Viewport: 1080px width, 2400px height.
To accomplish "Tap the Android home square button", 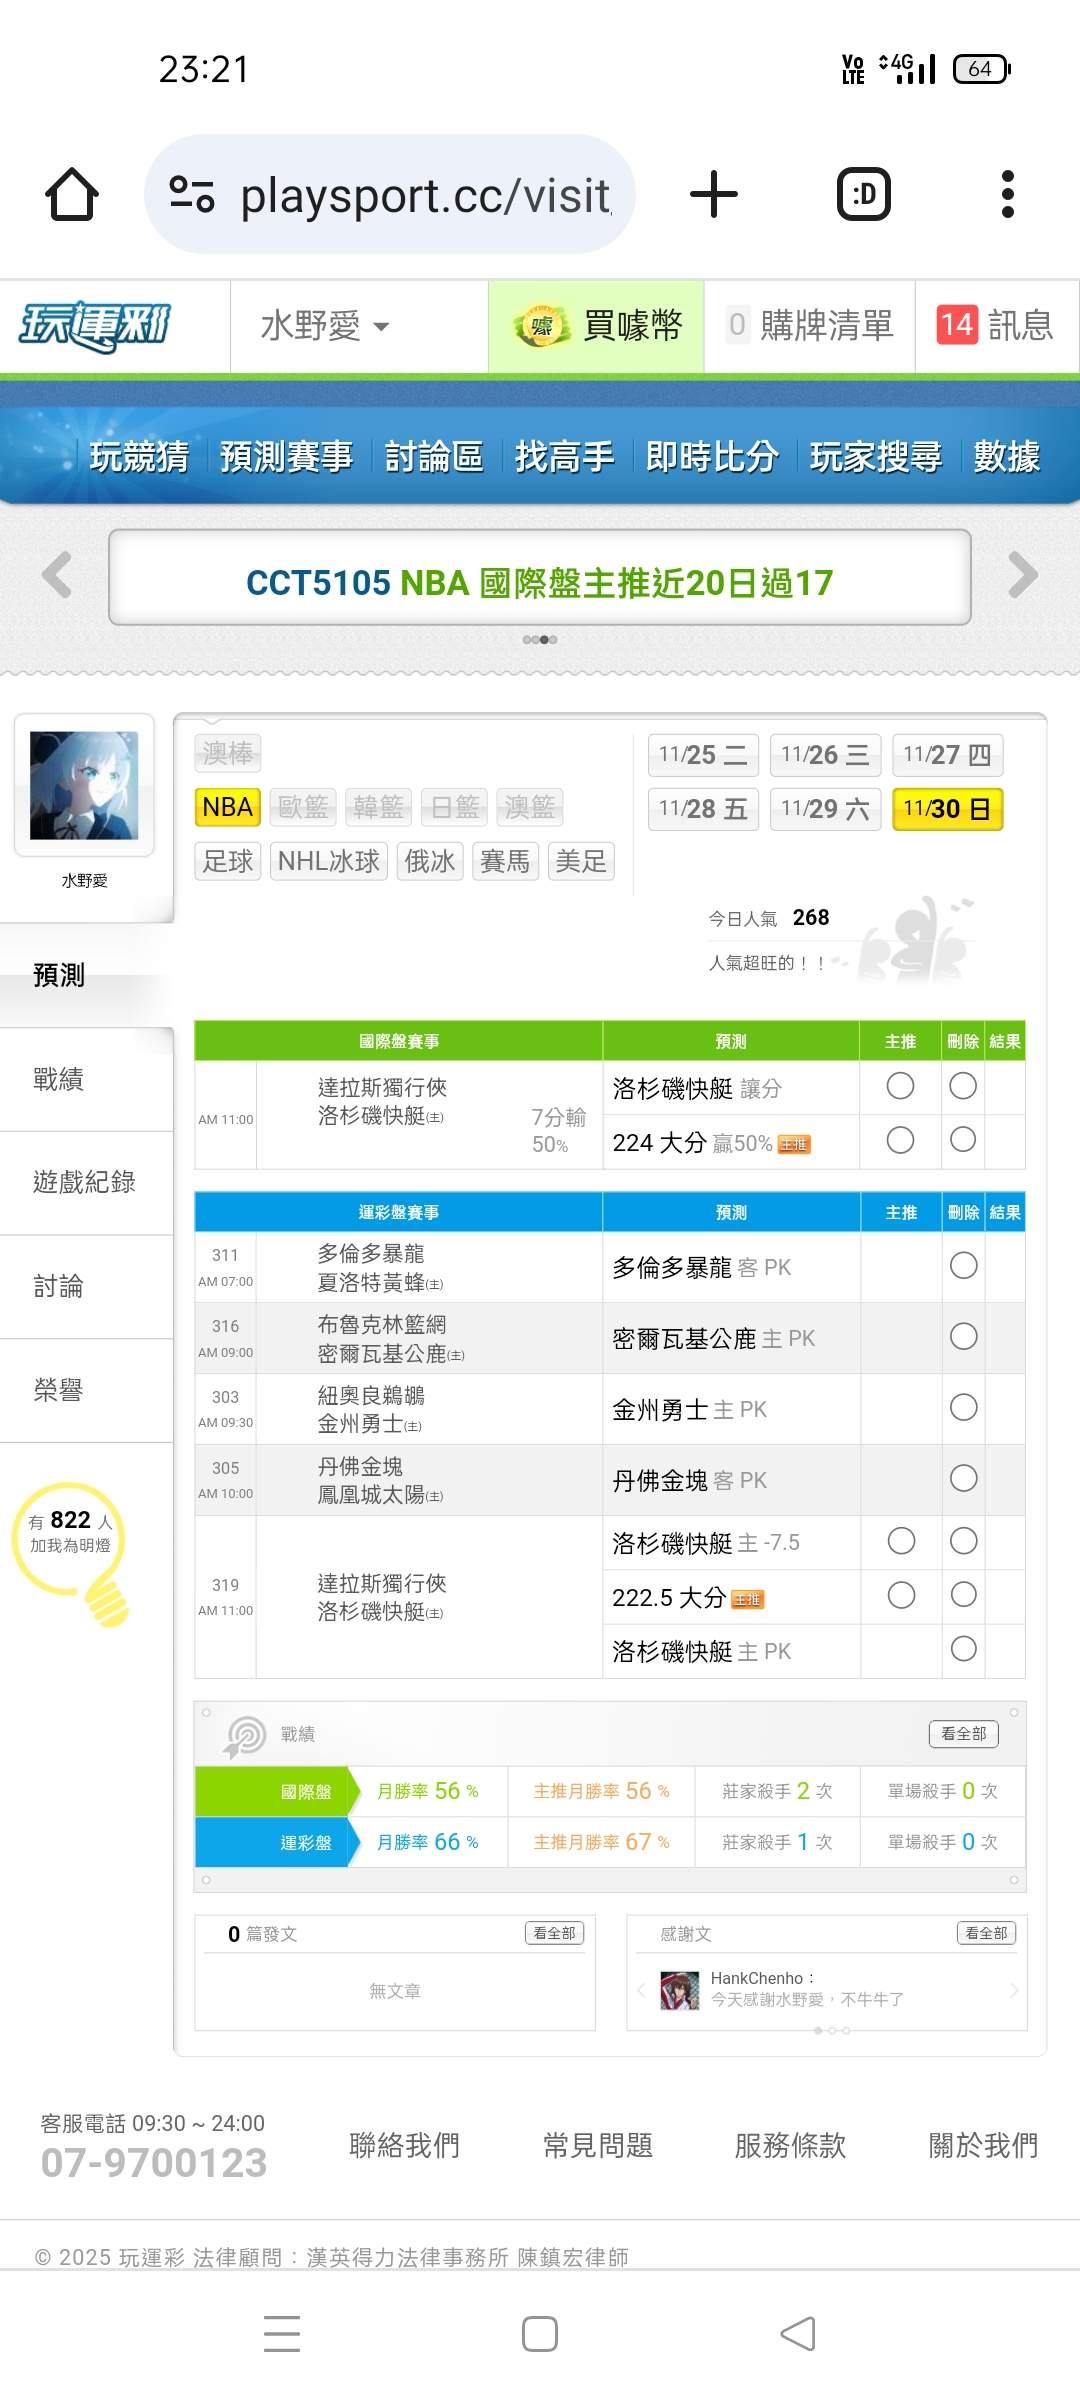I will 540,2334.
